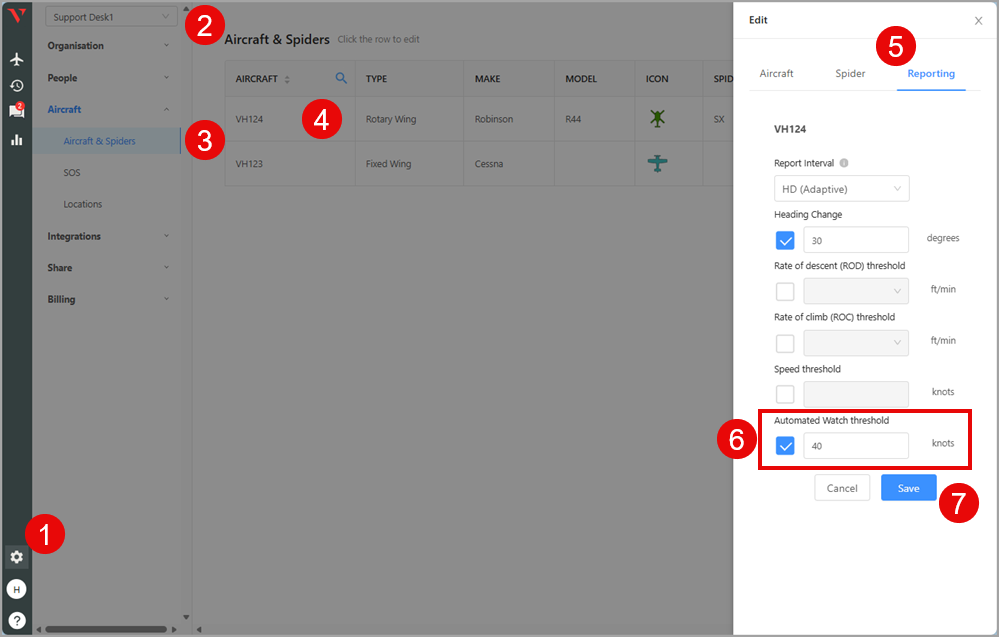This screenshot has width=1000, height=637.
Task: Click the horizontal scrollbar under the sidebar
Action: pyautogui.click(x=105, y=629)
